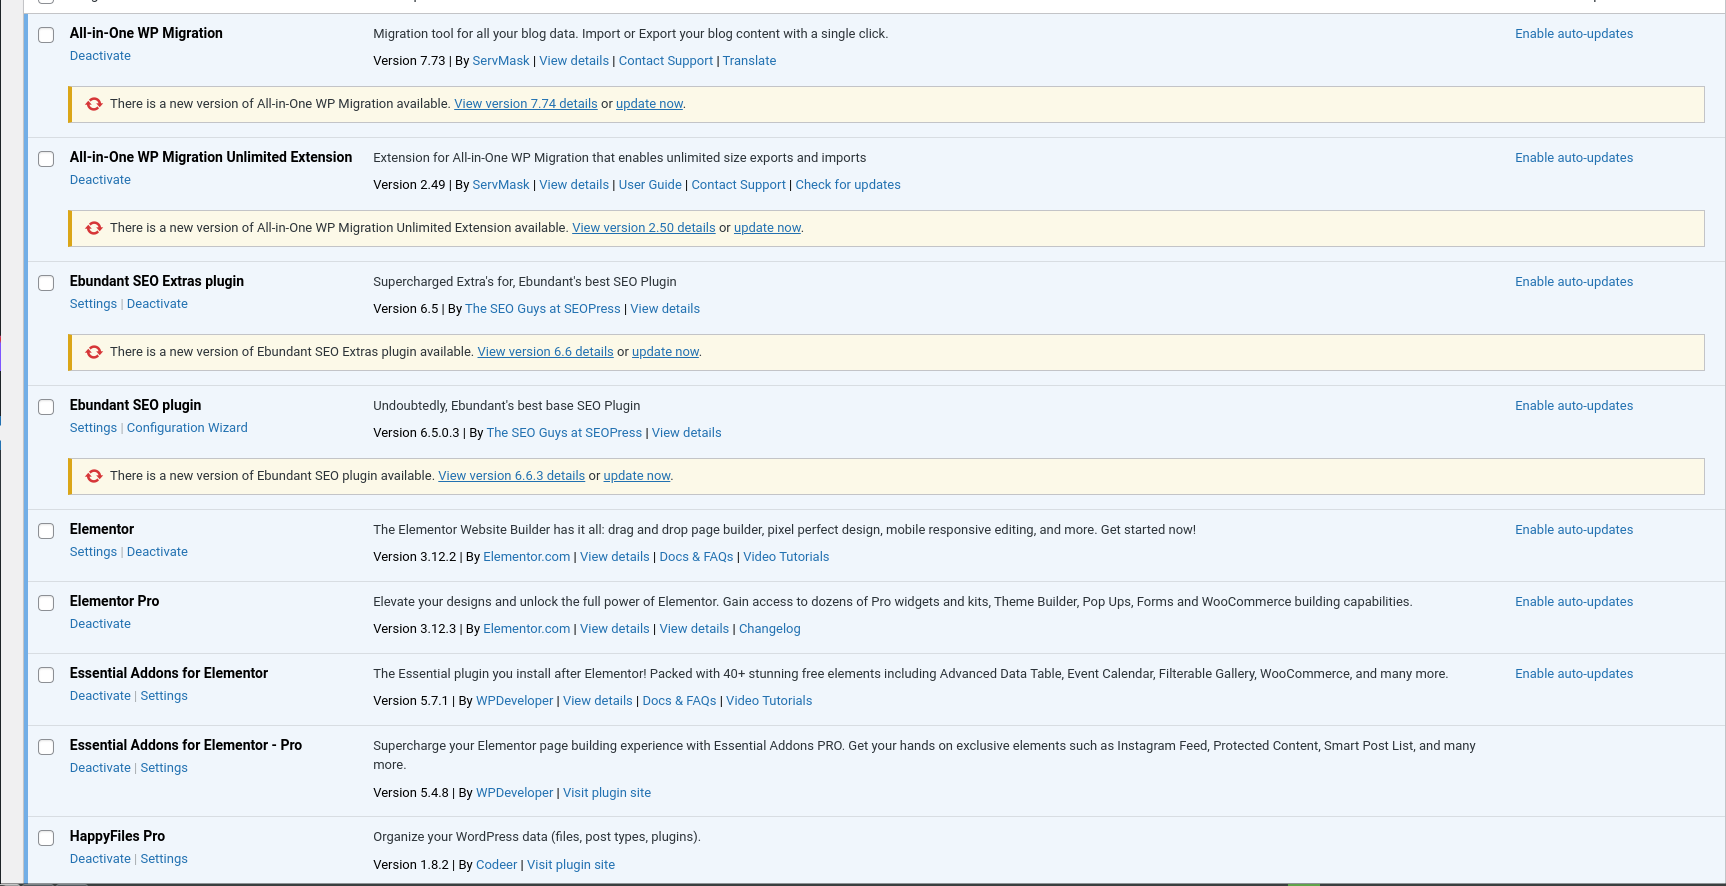The height and width of the screenshot is (886, 1726).
Task: Open Ebundant SEO Configuration Wizard
Action: [187, 428]
